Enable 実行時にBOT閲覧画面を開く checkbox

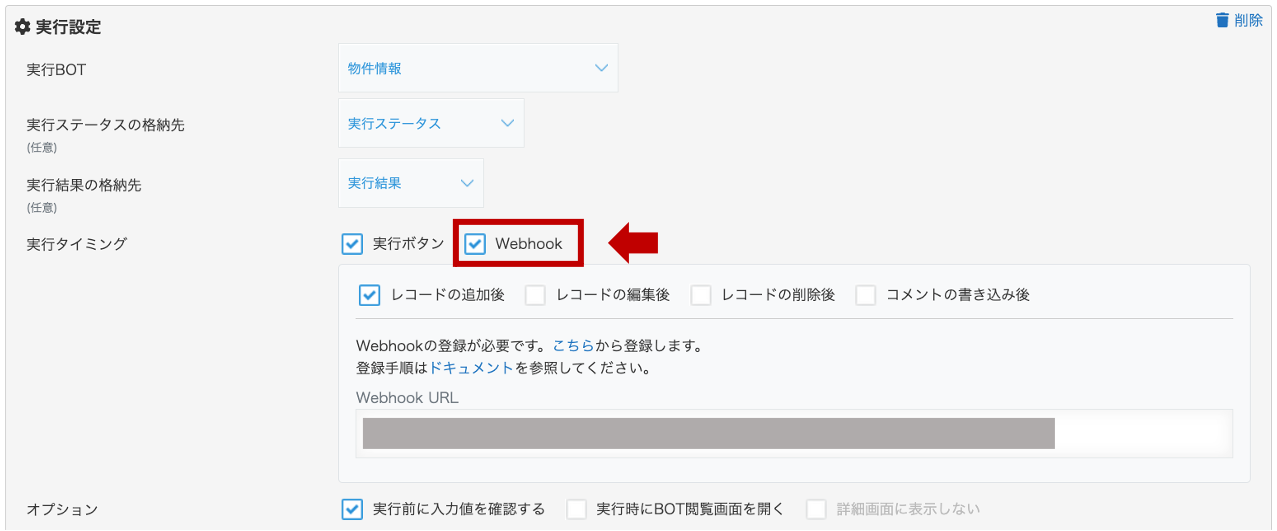coord(576,509)
